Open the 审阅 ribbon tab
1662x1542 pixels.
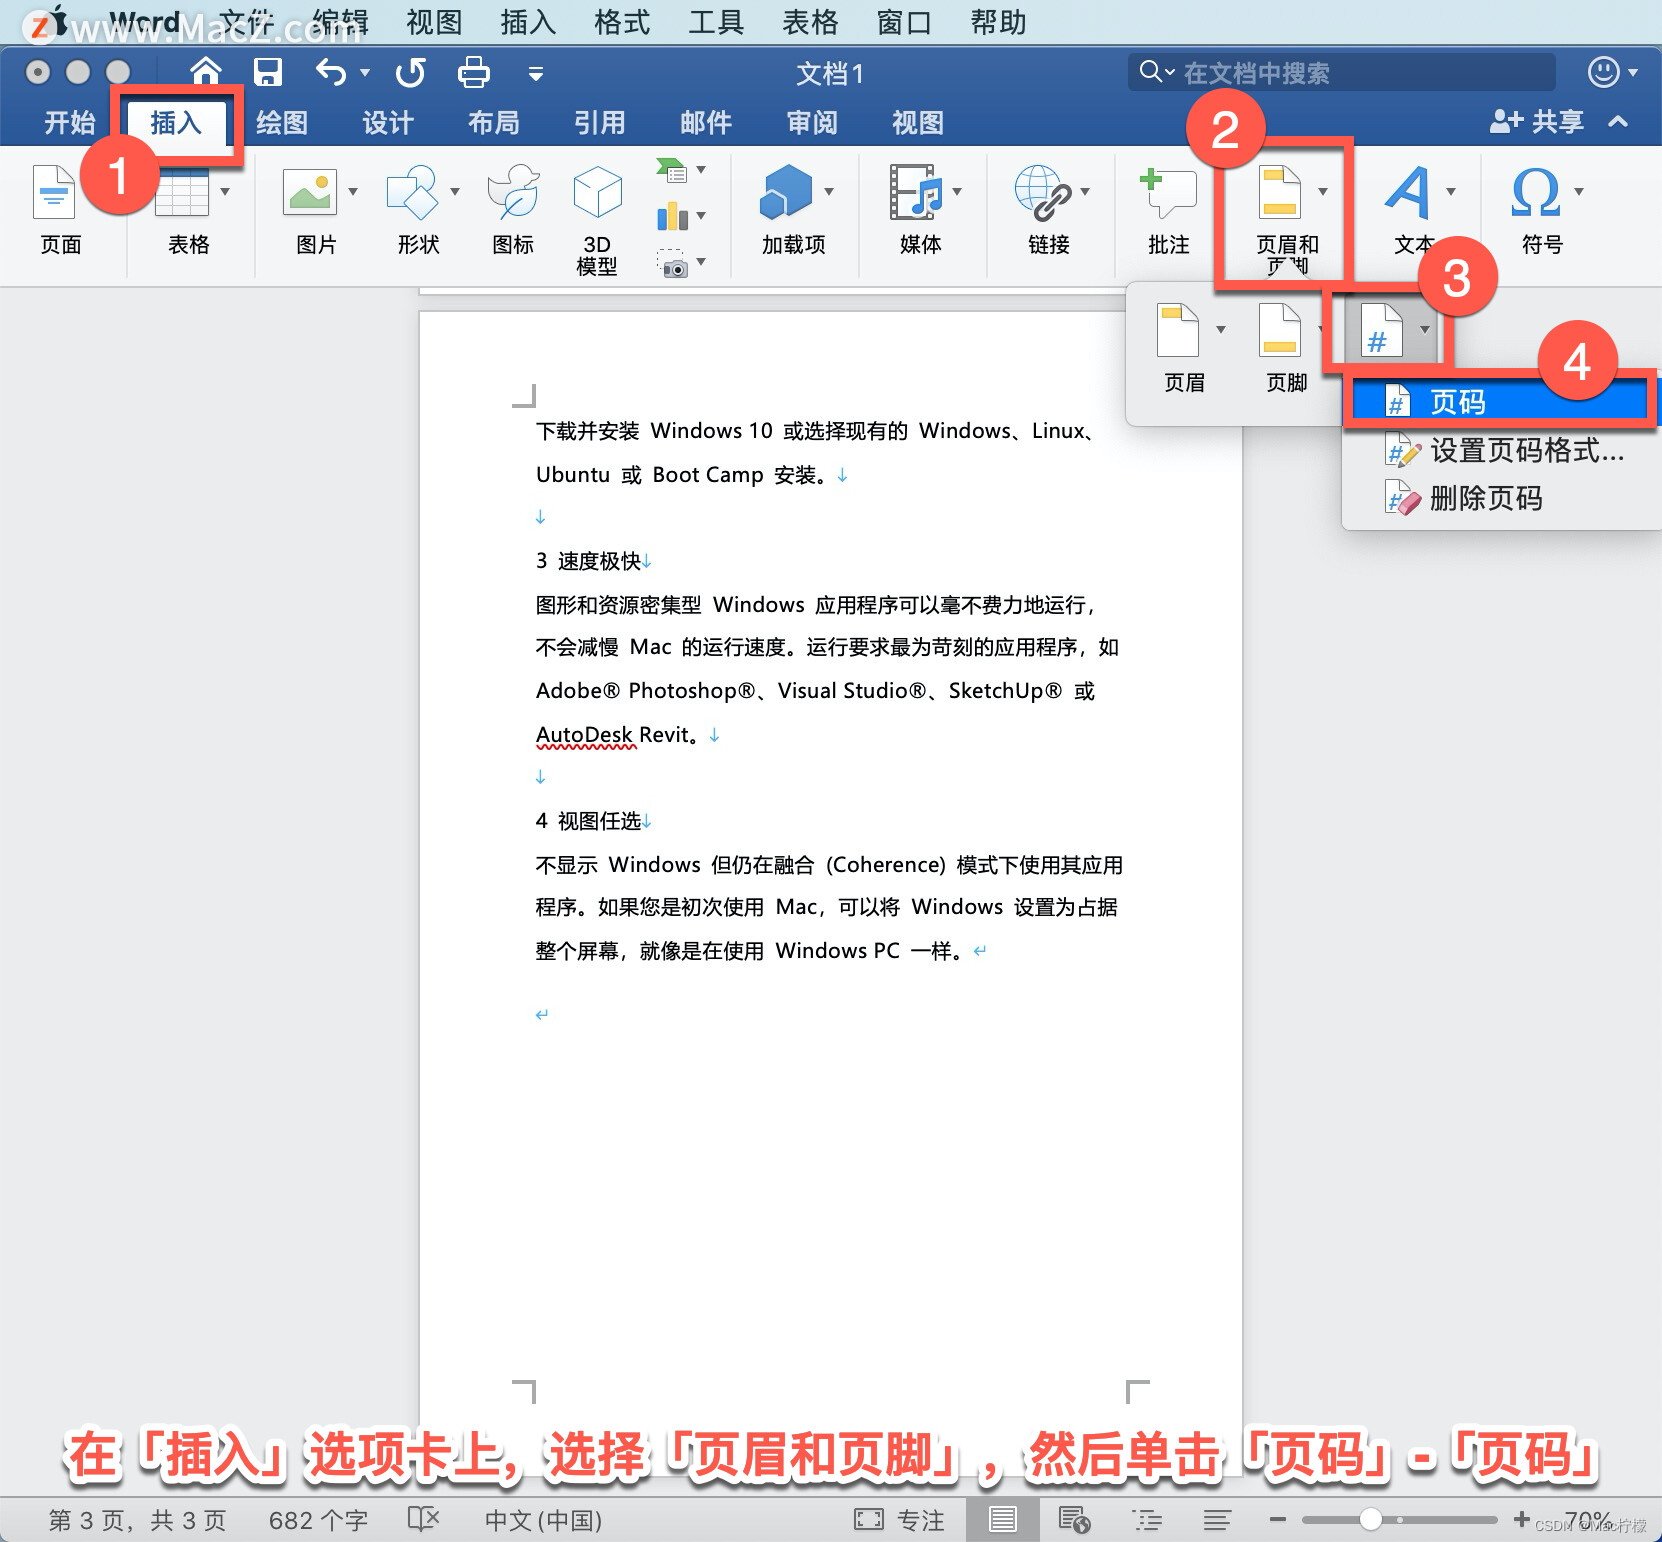coord(811,122)
